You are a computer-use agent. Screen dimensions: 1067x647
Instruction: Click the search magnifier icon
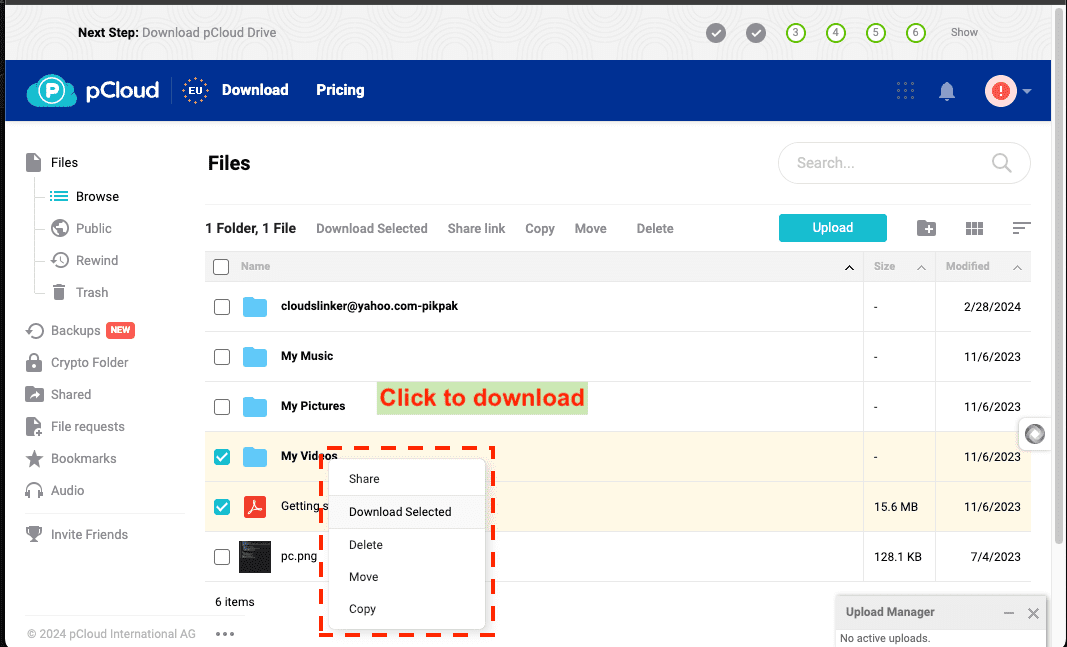pyautogui.click(x=1001, y=163)
